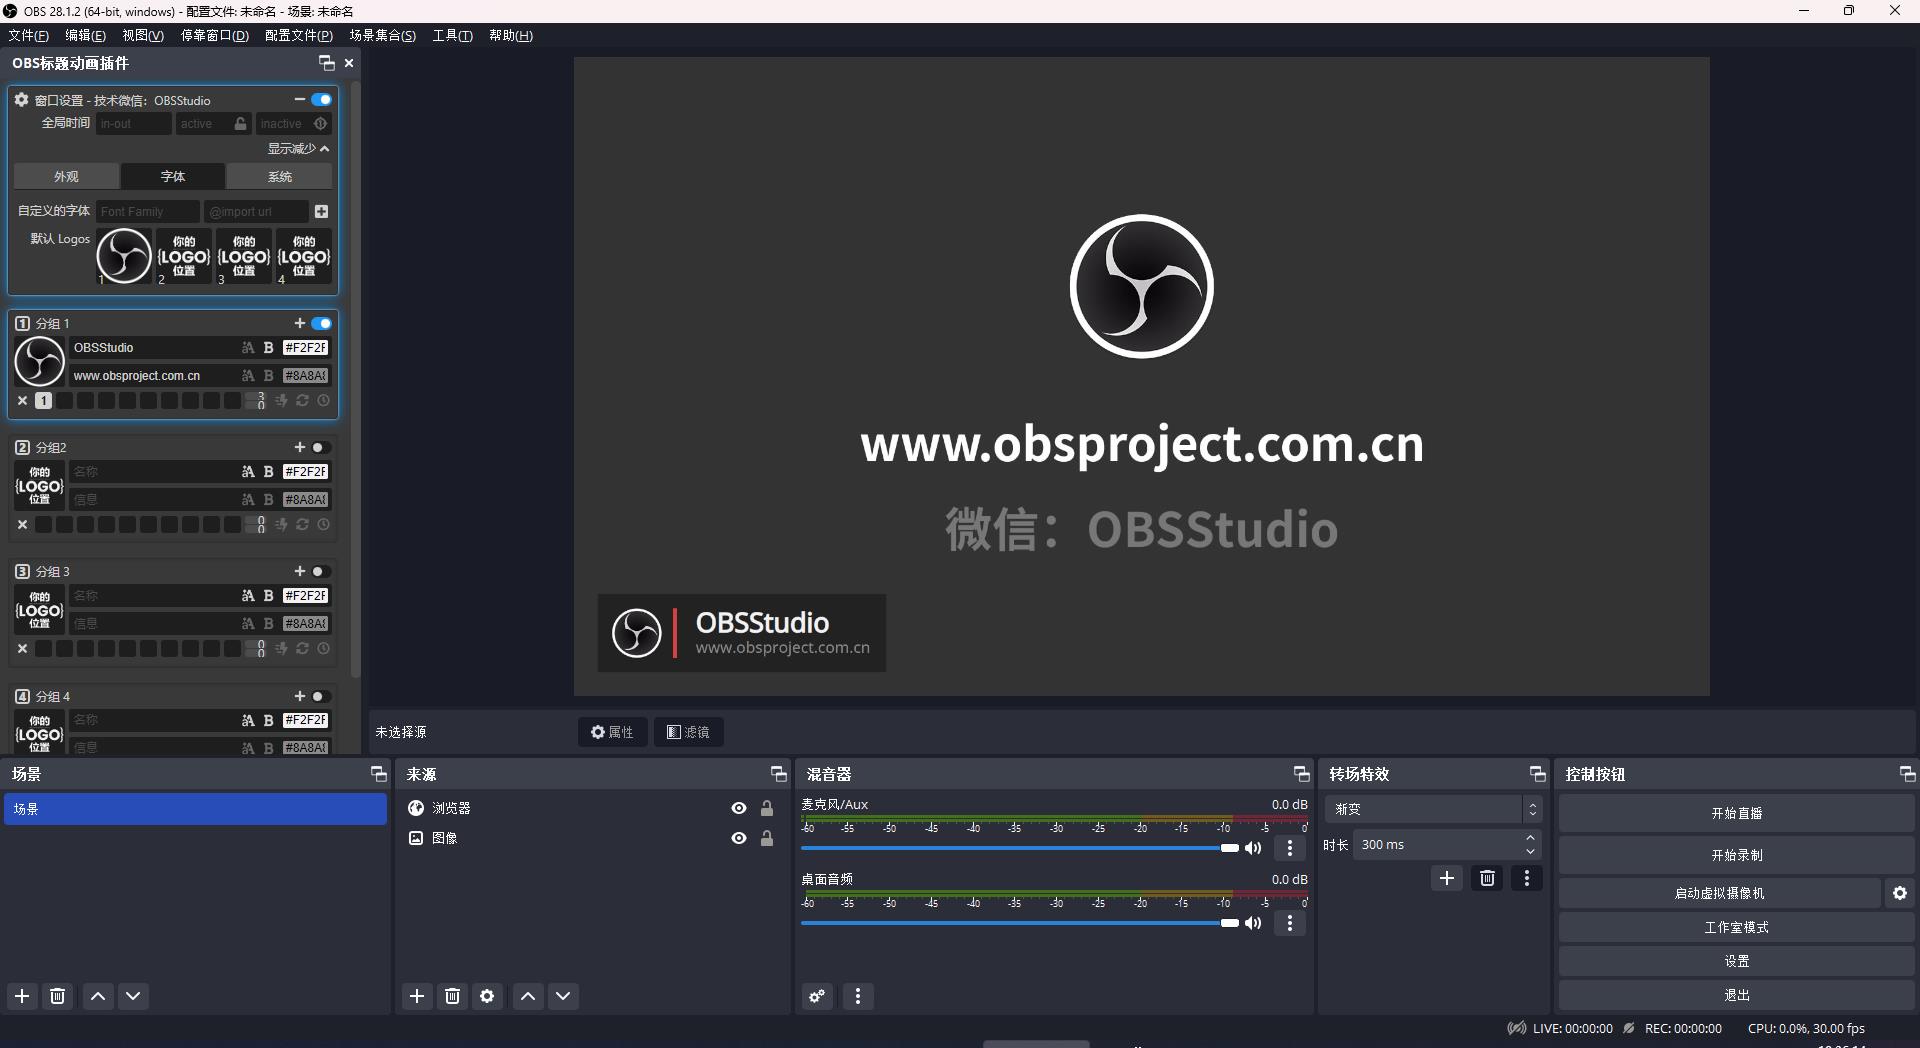The height and width of the screenshot is (1048, 1920).
Task: Mute 麦克风/Aux with its speaker icon
Action: click(1253, 848)
